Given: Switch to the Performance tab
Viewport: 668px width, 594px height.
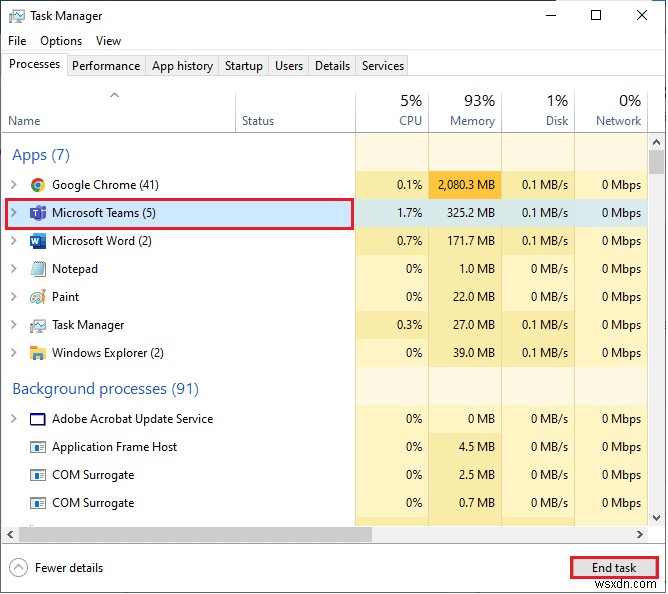Looking at the screenshot, I should click(x=106, y=66).
